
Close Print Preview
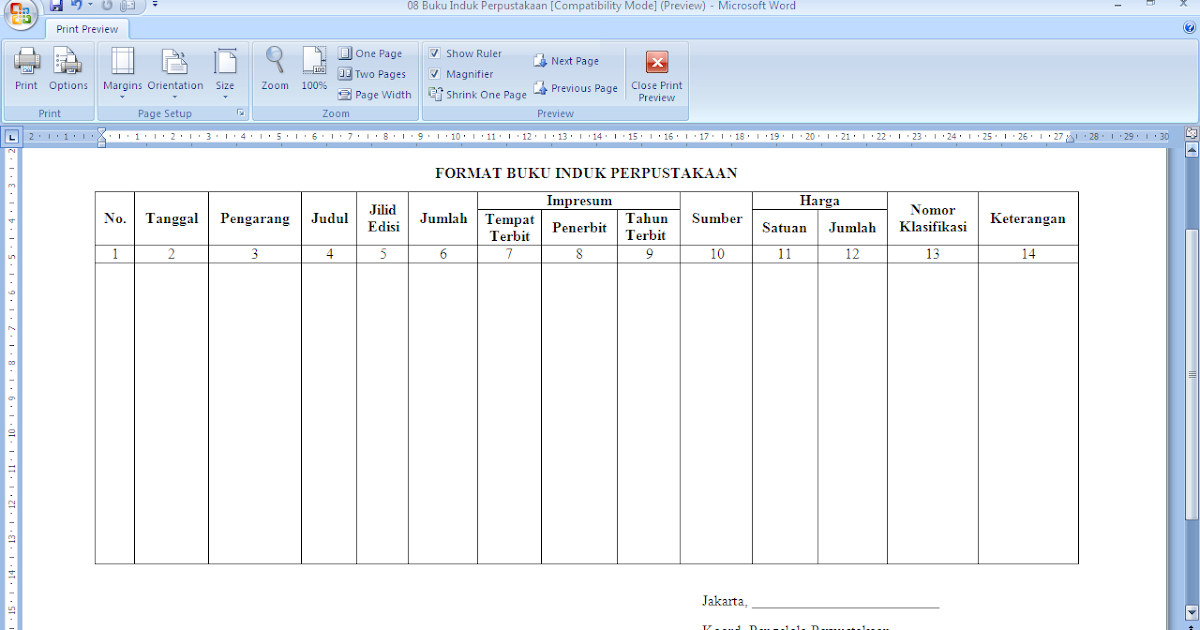[x=657, y=76]
